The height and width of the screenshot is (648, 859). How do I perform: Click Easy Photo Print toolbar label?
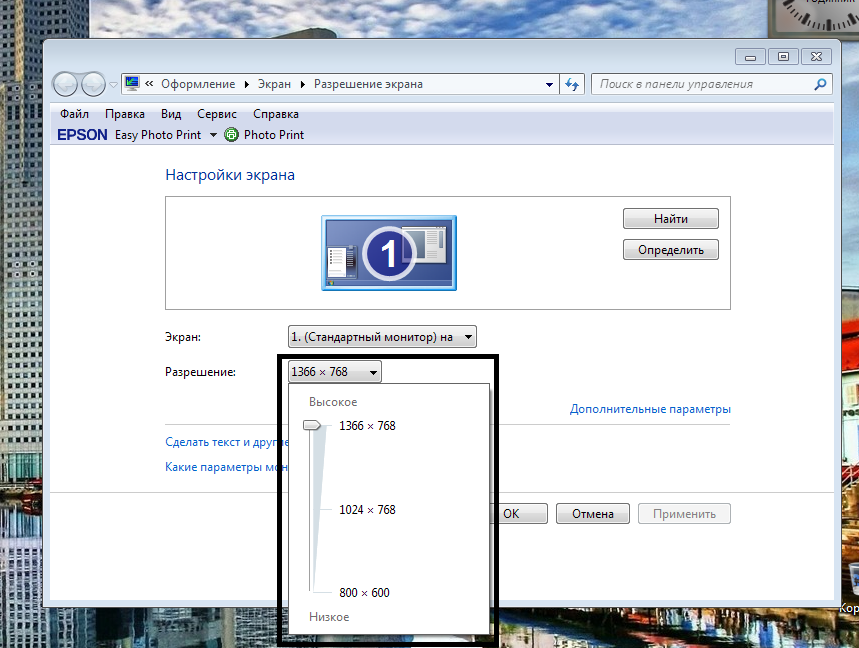pyautogui.click(x=158, y=135)
